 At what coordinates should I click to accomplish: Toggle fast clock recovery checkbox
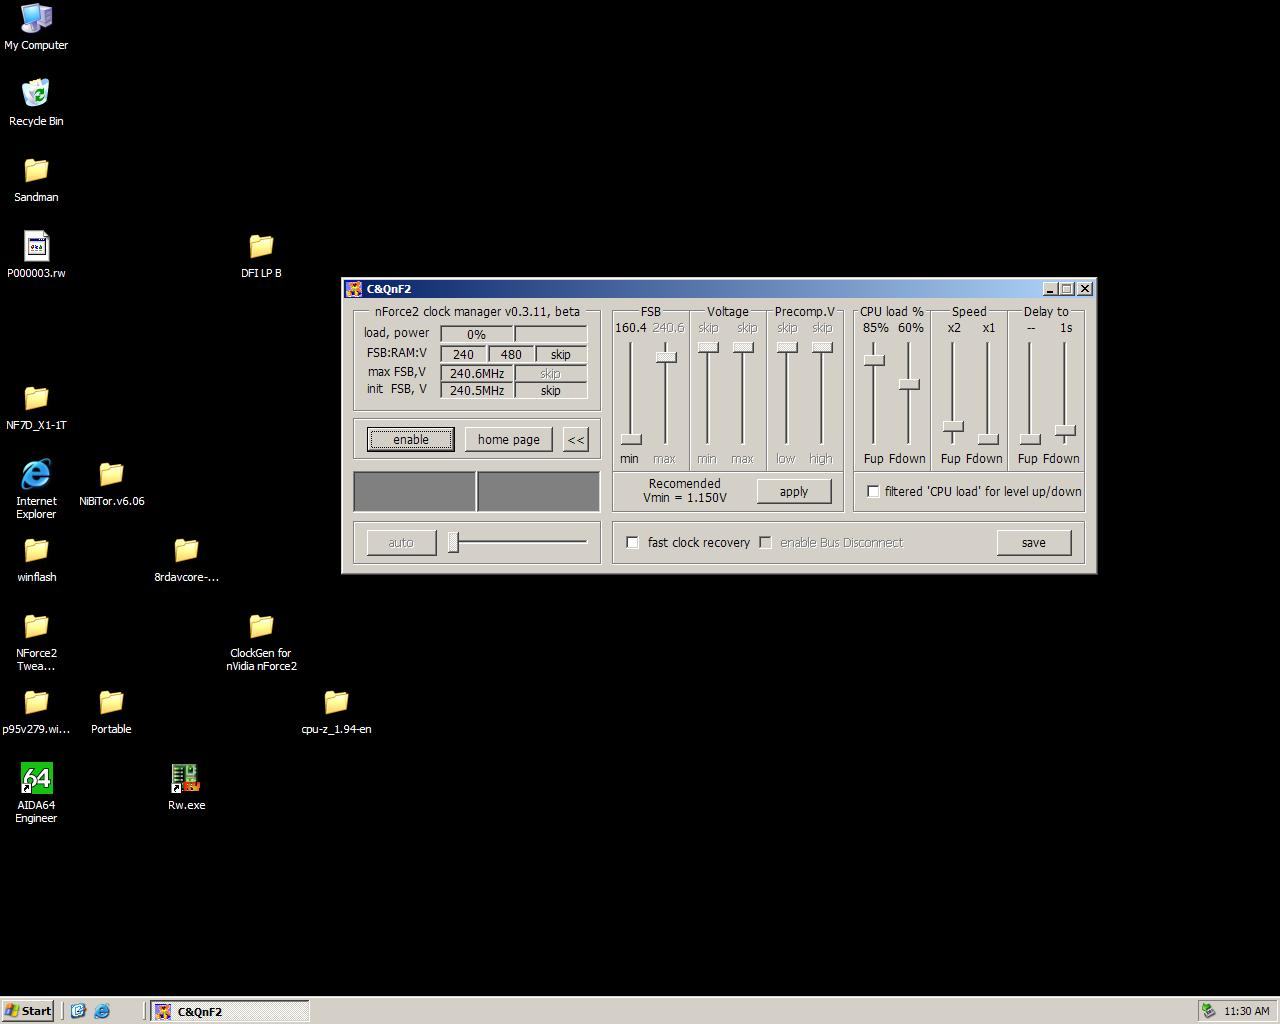click(632, 542)
